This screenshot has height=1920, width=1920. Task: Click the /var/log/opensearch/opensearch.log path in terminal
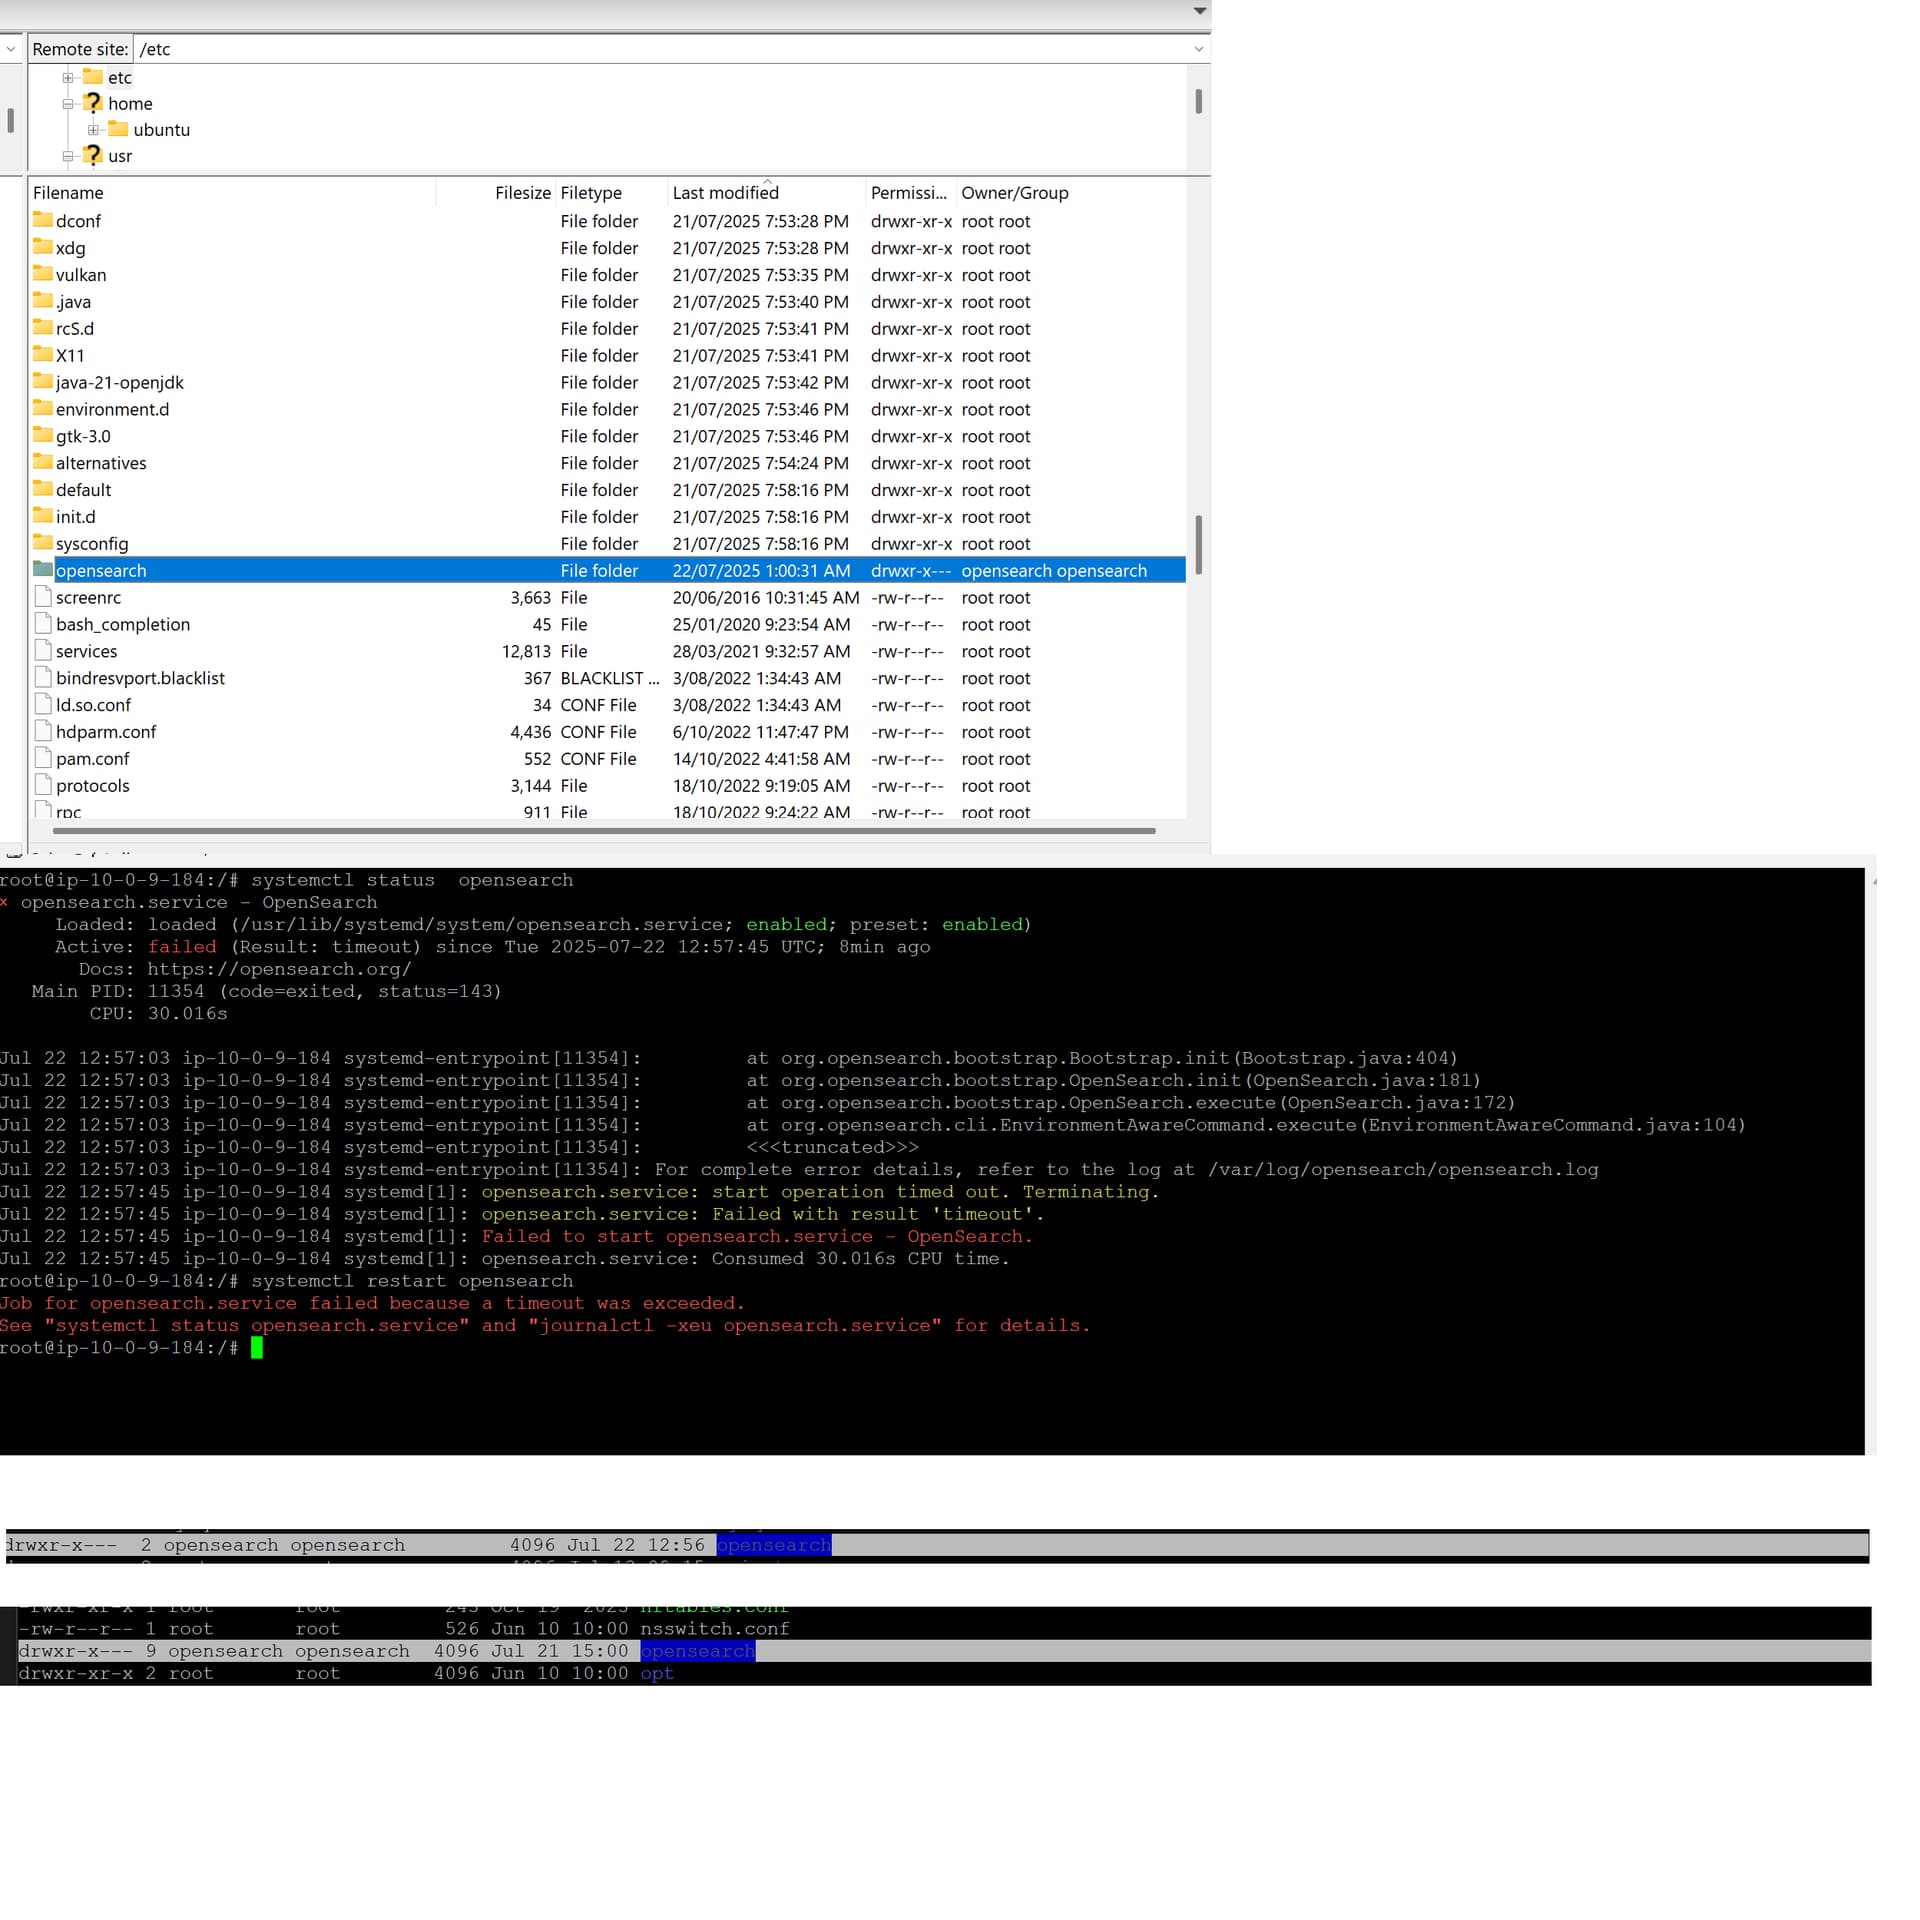tap(1403, 1169)
